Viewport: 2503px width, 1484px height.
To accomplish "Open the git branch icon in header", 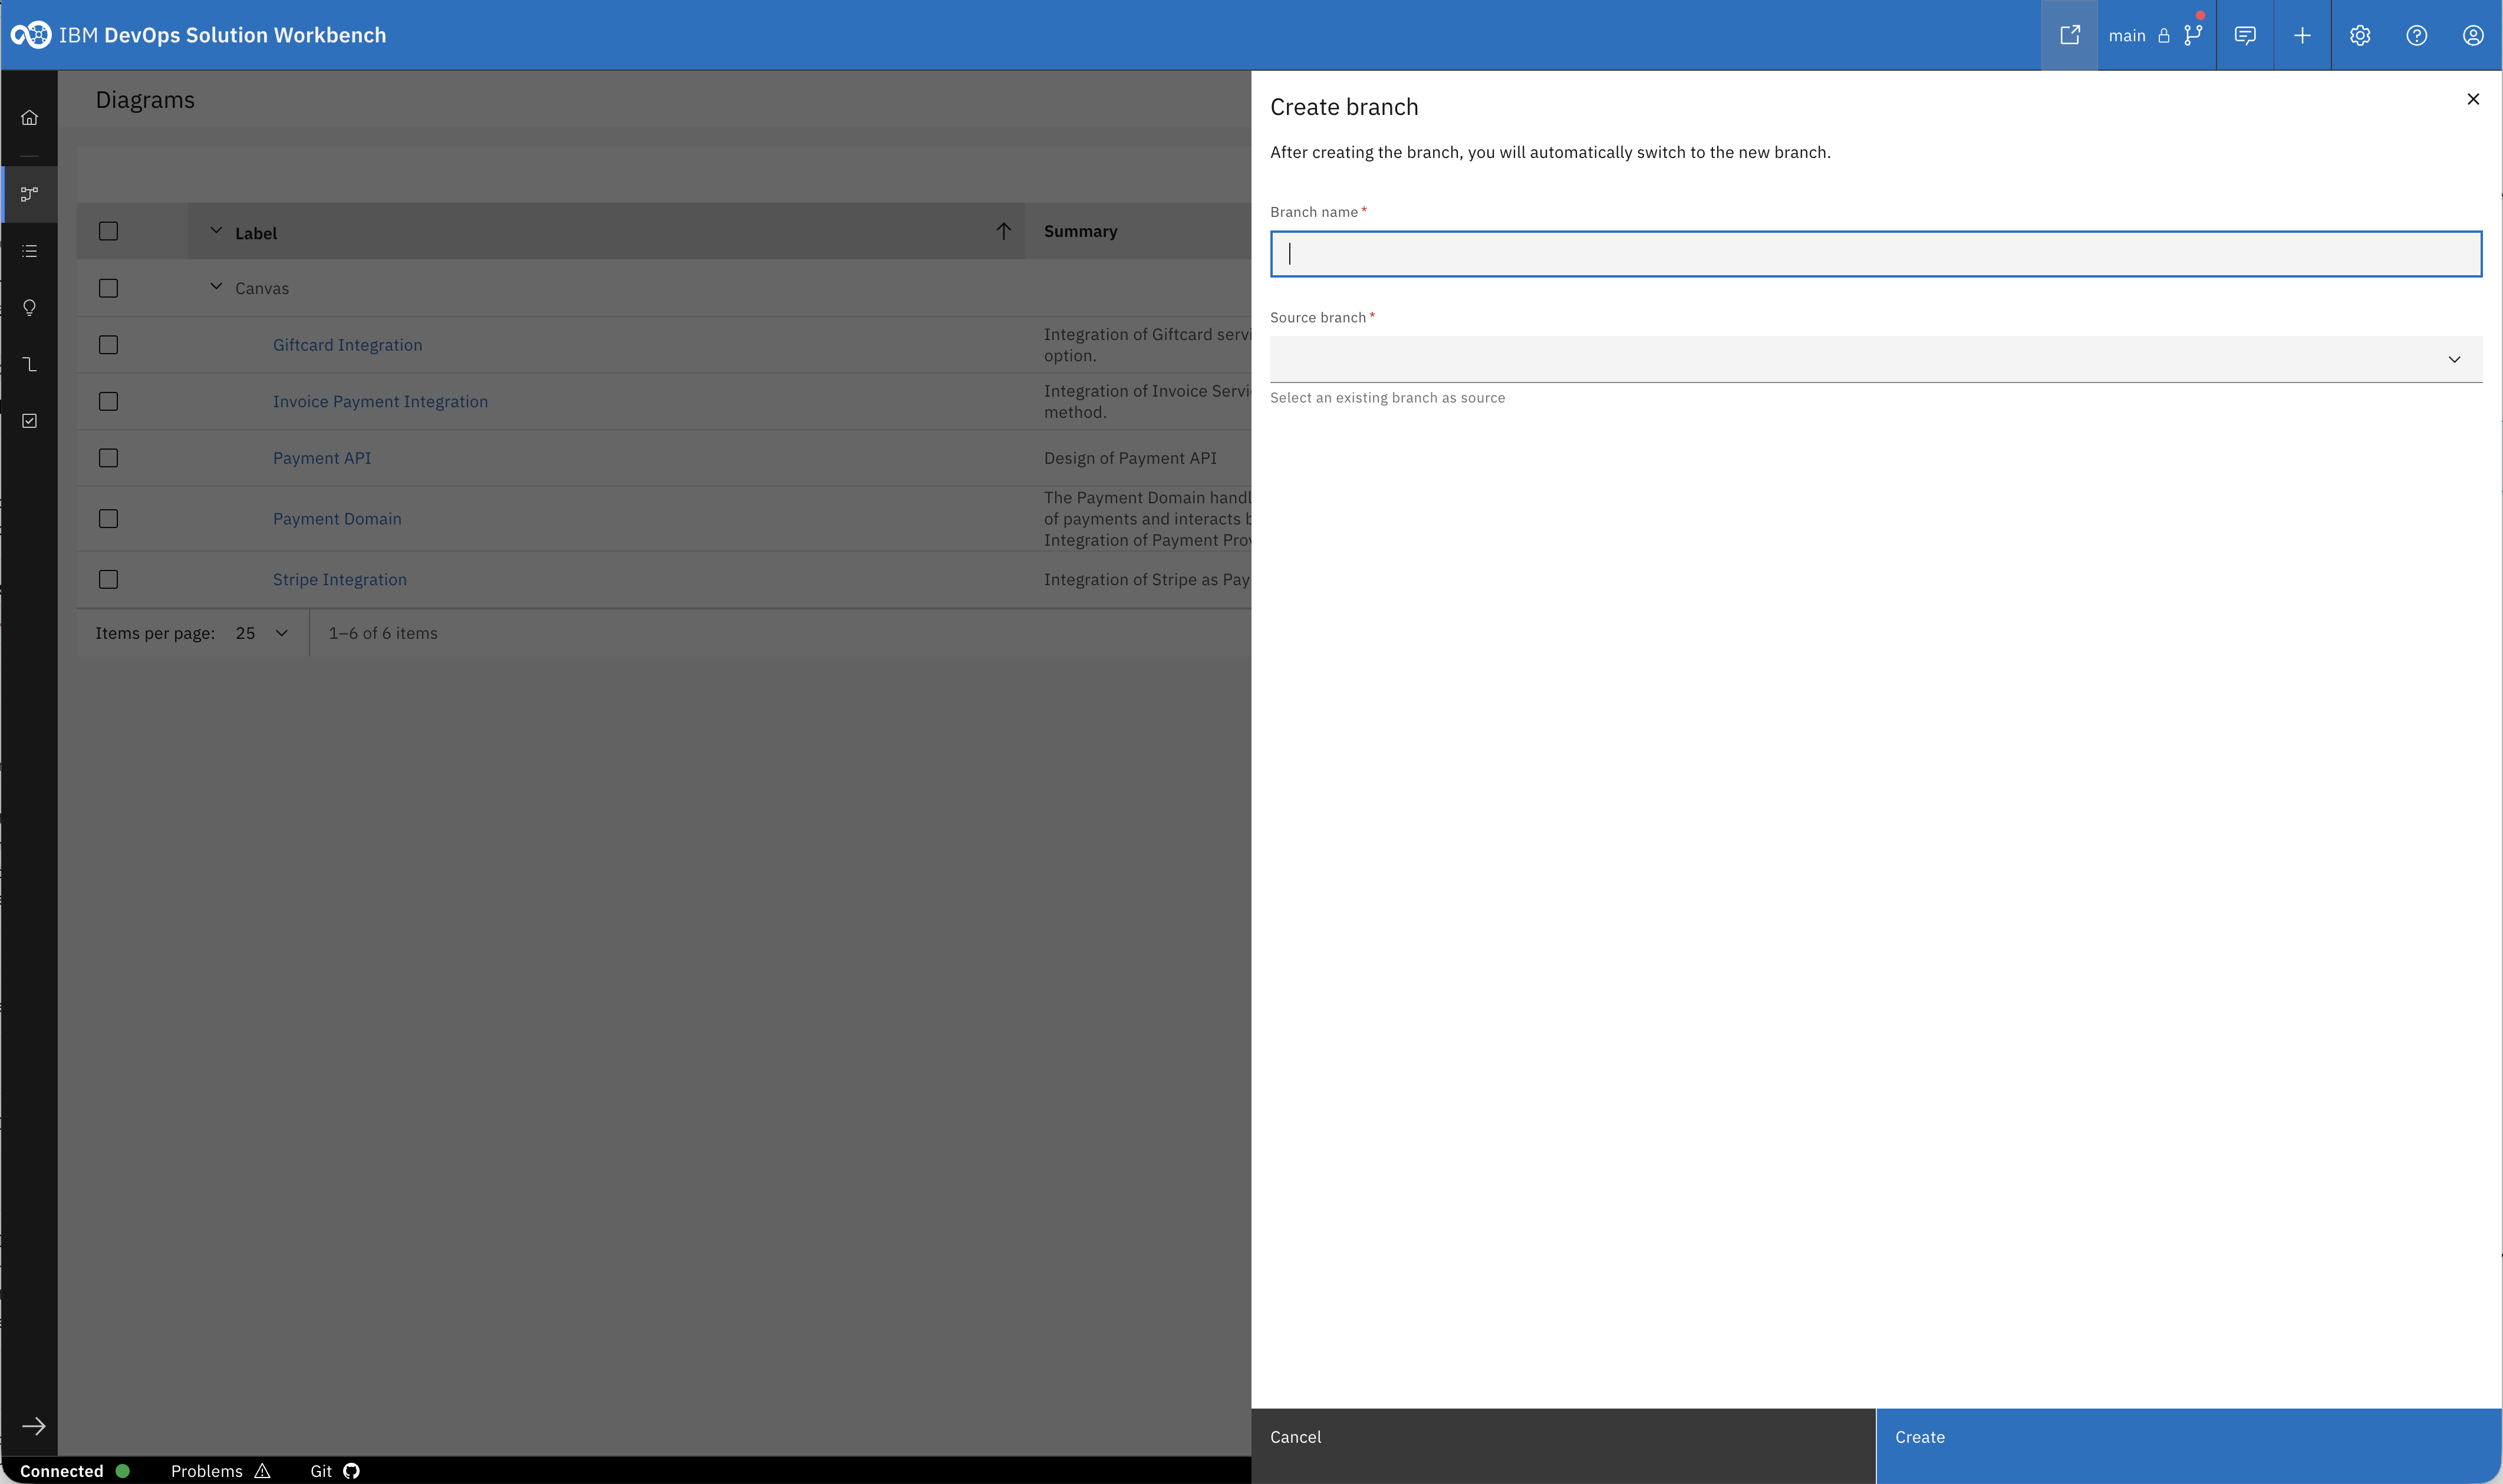I will [x=2193, y=35].
